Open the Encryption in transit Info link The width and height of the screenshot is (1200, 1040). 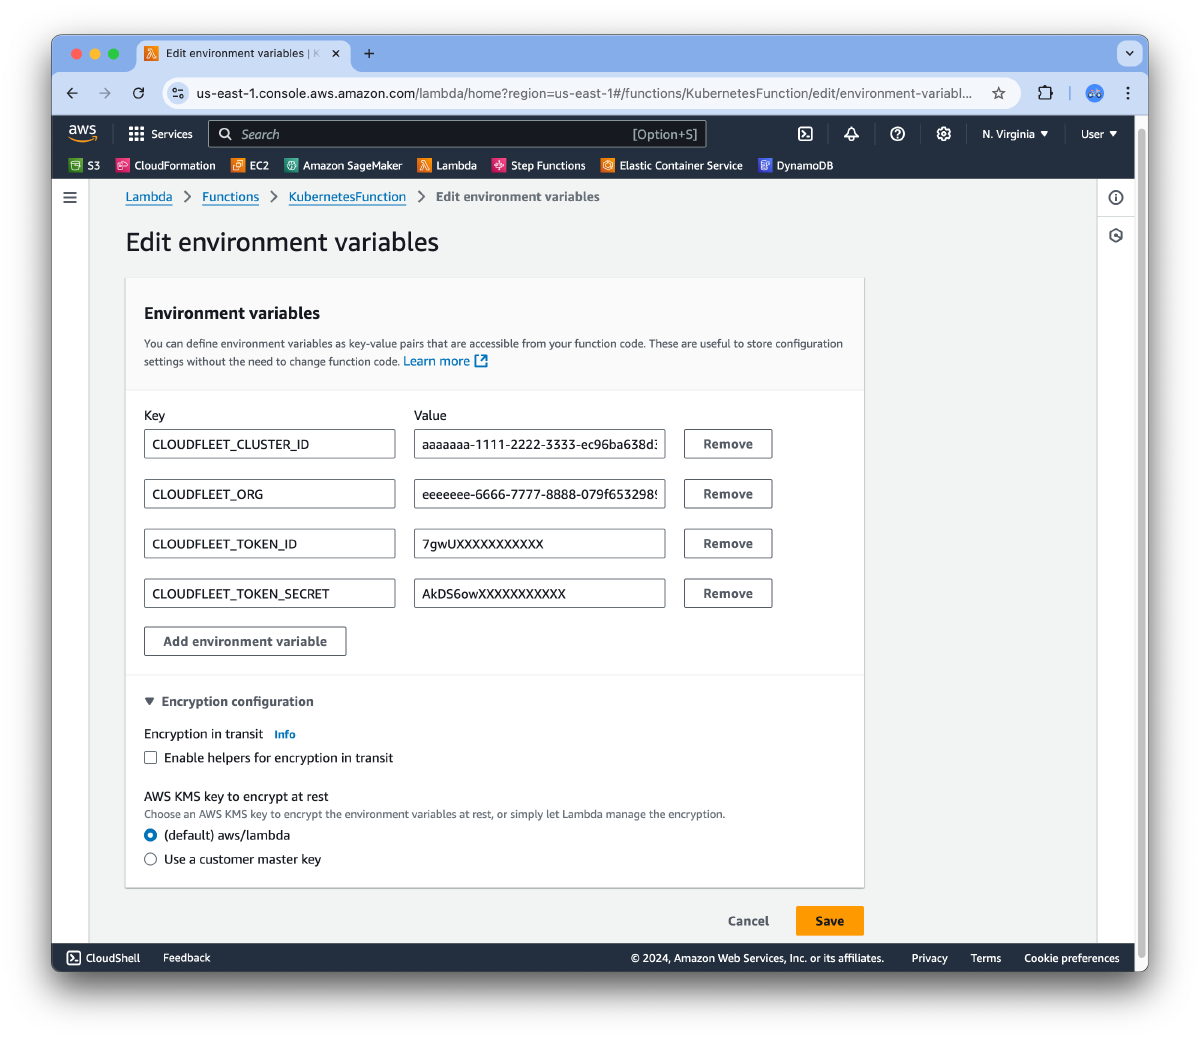285,734
